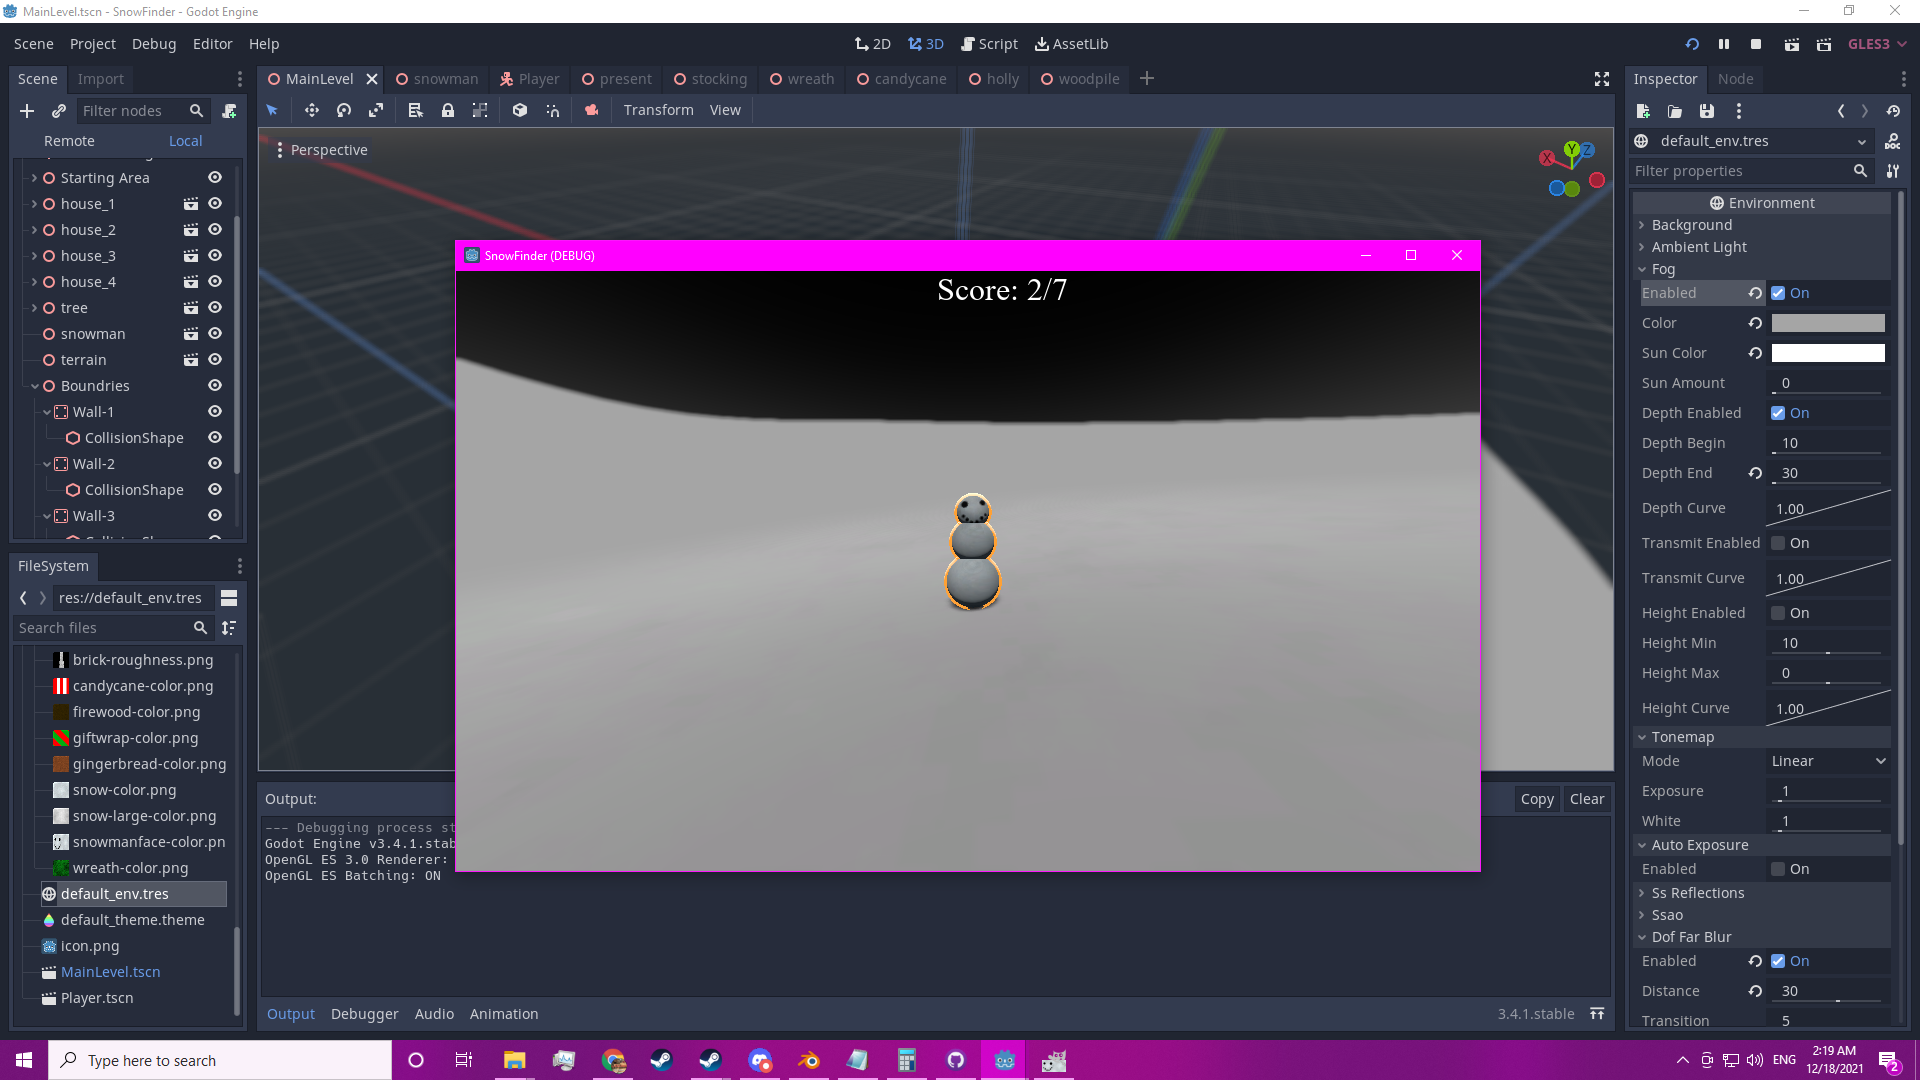Select the Rotate mode tool icon
Viewport: 1920px width, 1080px height.
[344, 110]
